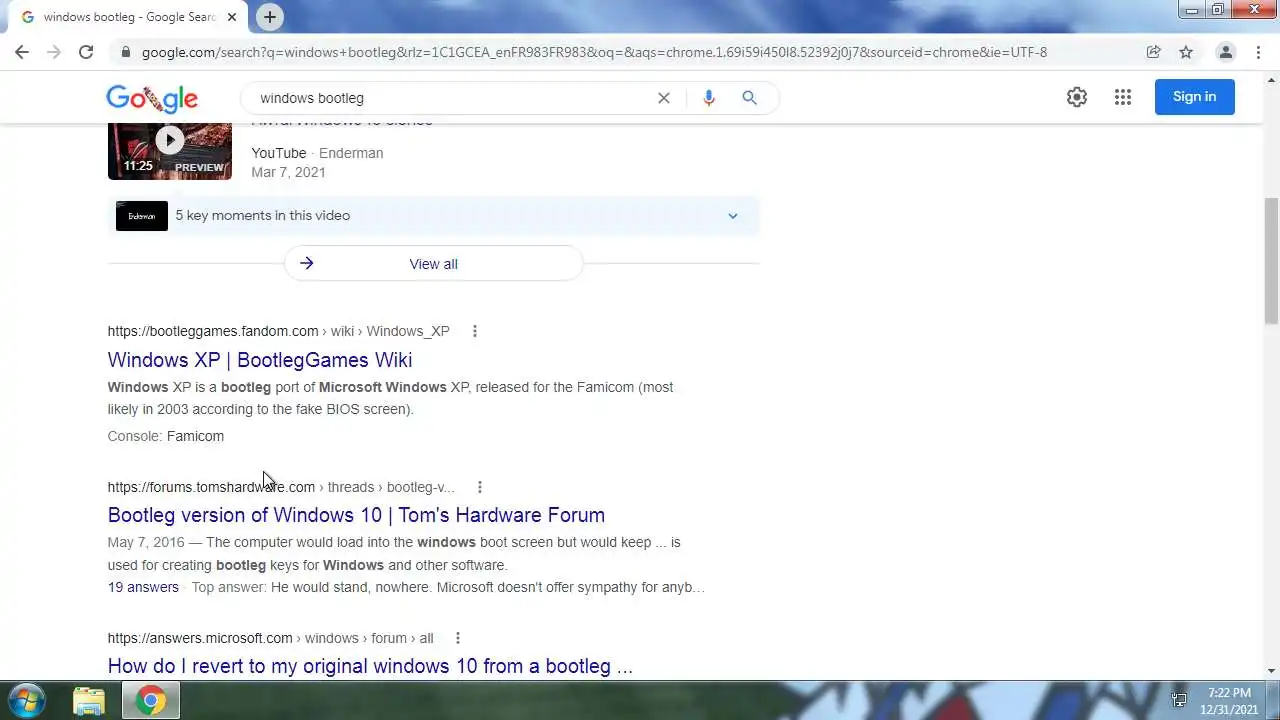
Task: Open Chrome profile avatar menu
Action: point(1225,52)
